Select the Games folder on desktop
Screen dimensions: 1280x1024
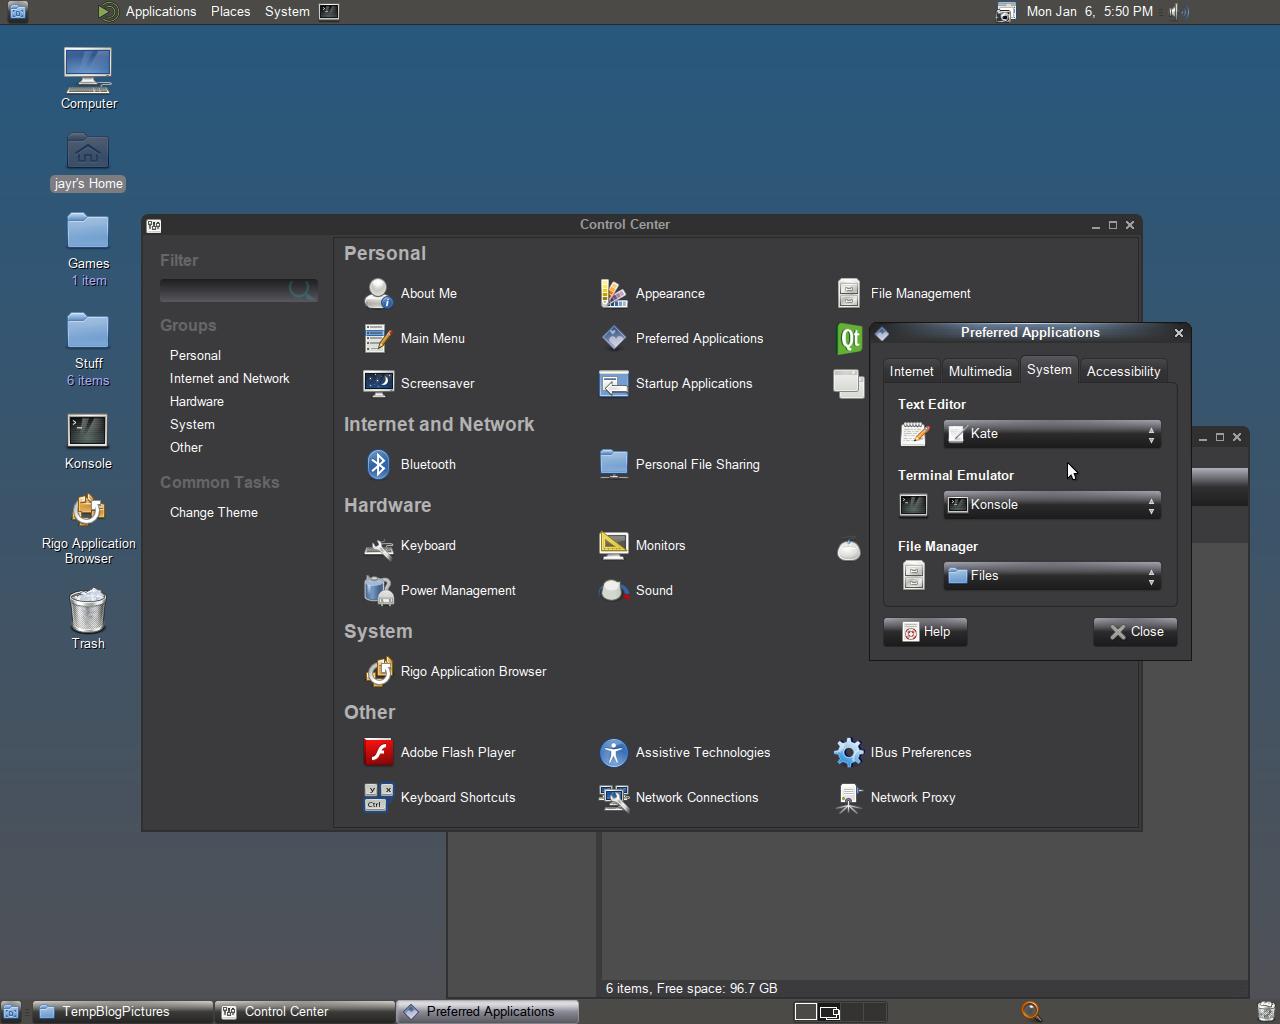[x=88, y=232]
